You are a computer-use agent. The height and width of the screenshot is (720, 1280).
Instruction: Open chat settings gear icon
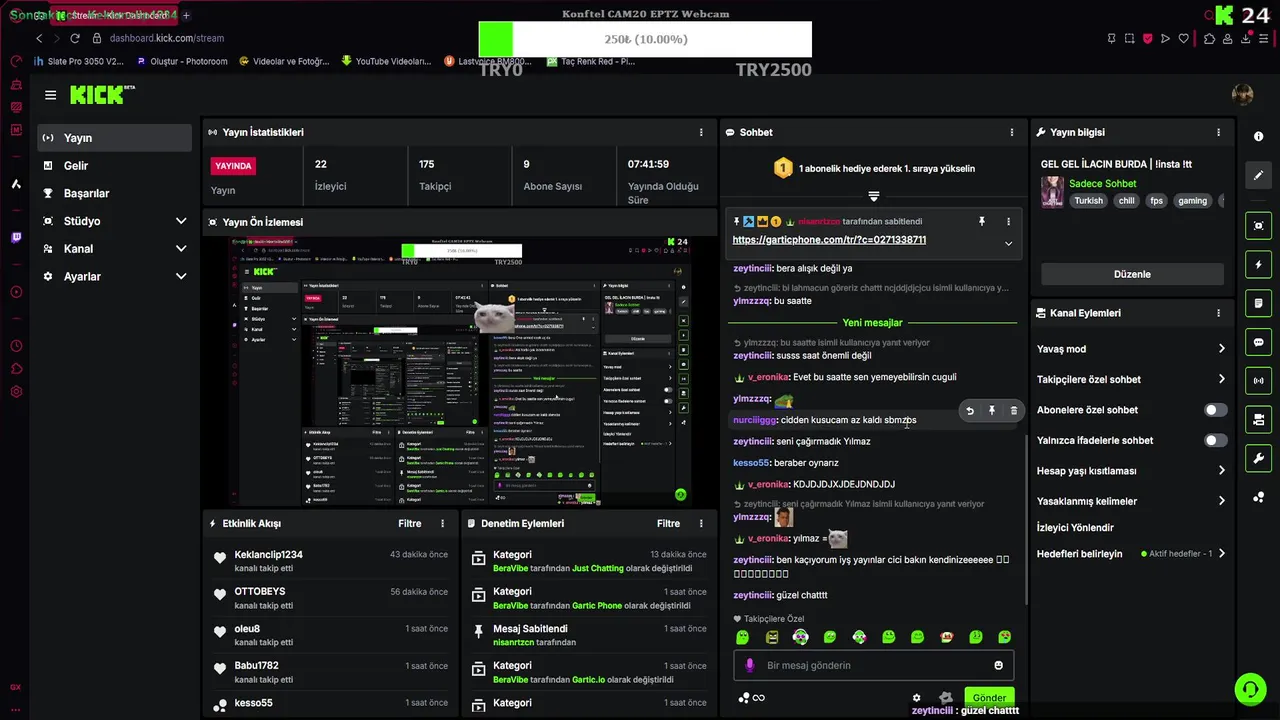point(916,698)
